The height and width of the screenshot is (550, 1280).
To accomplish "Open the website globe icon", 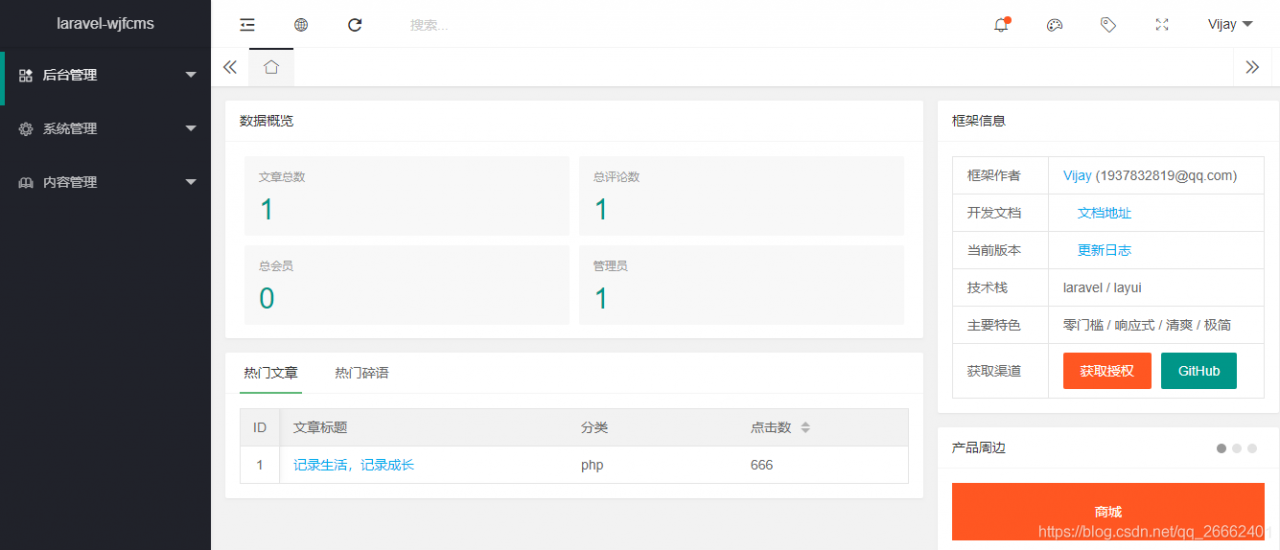I will tap(301, 25).
